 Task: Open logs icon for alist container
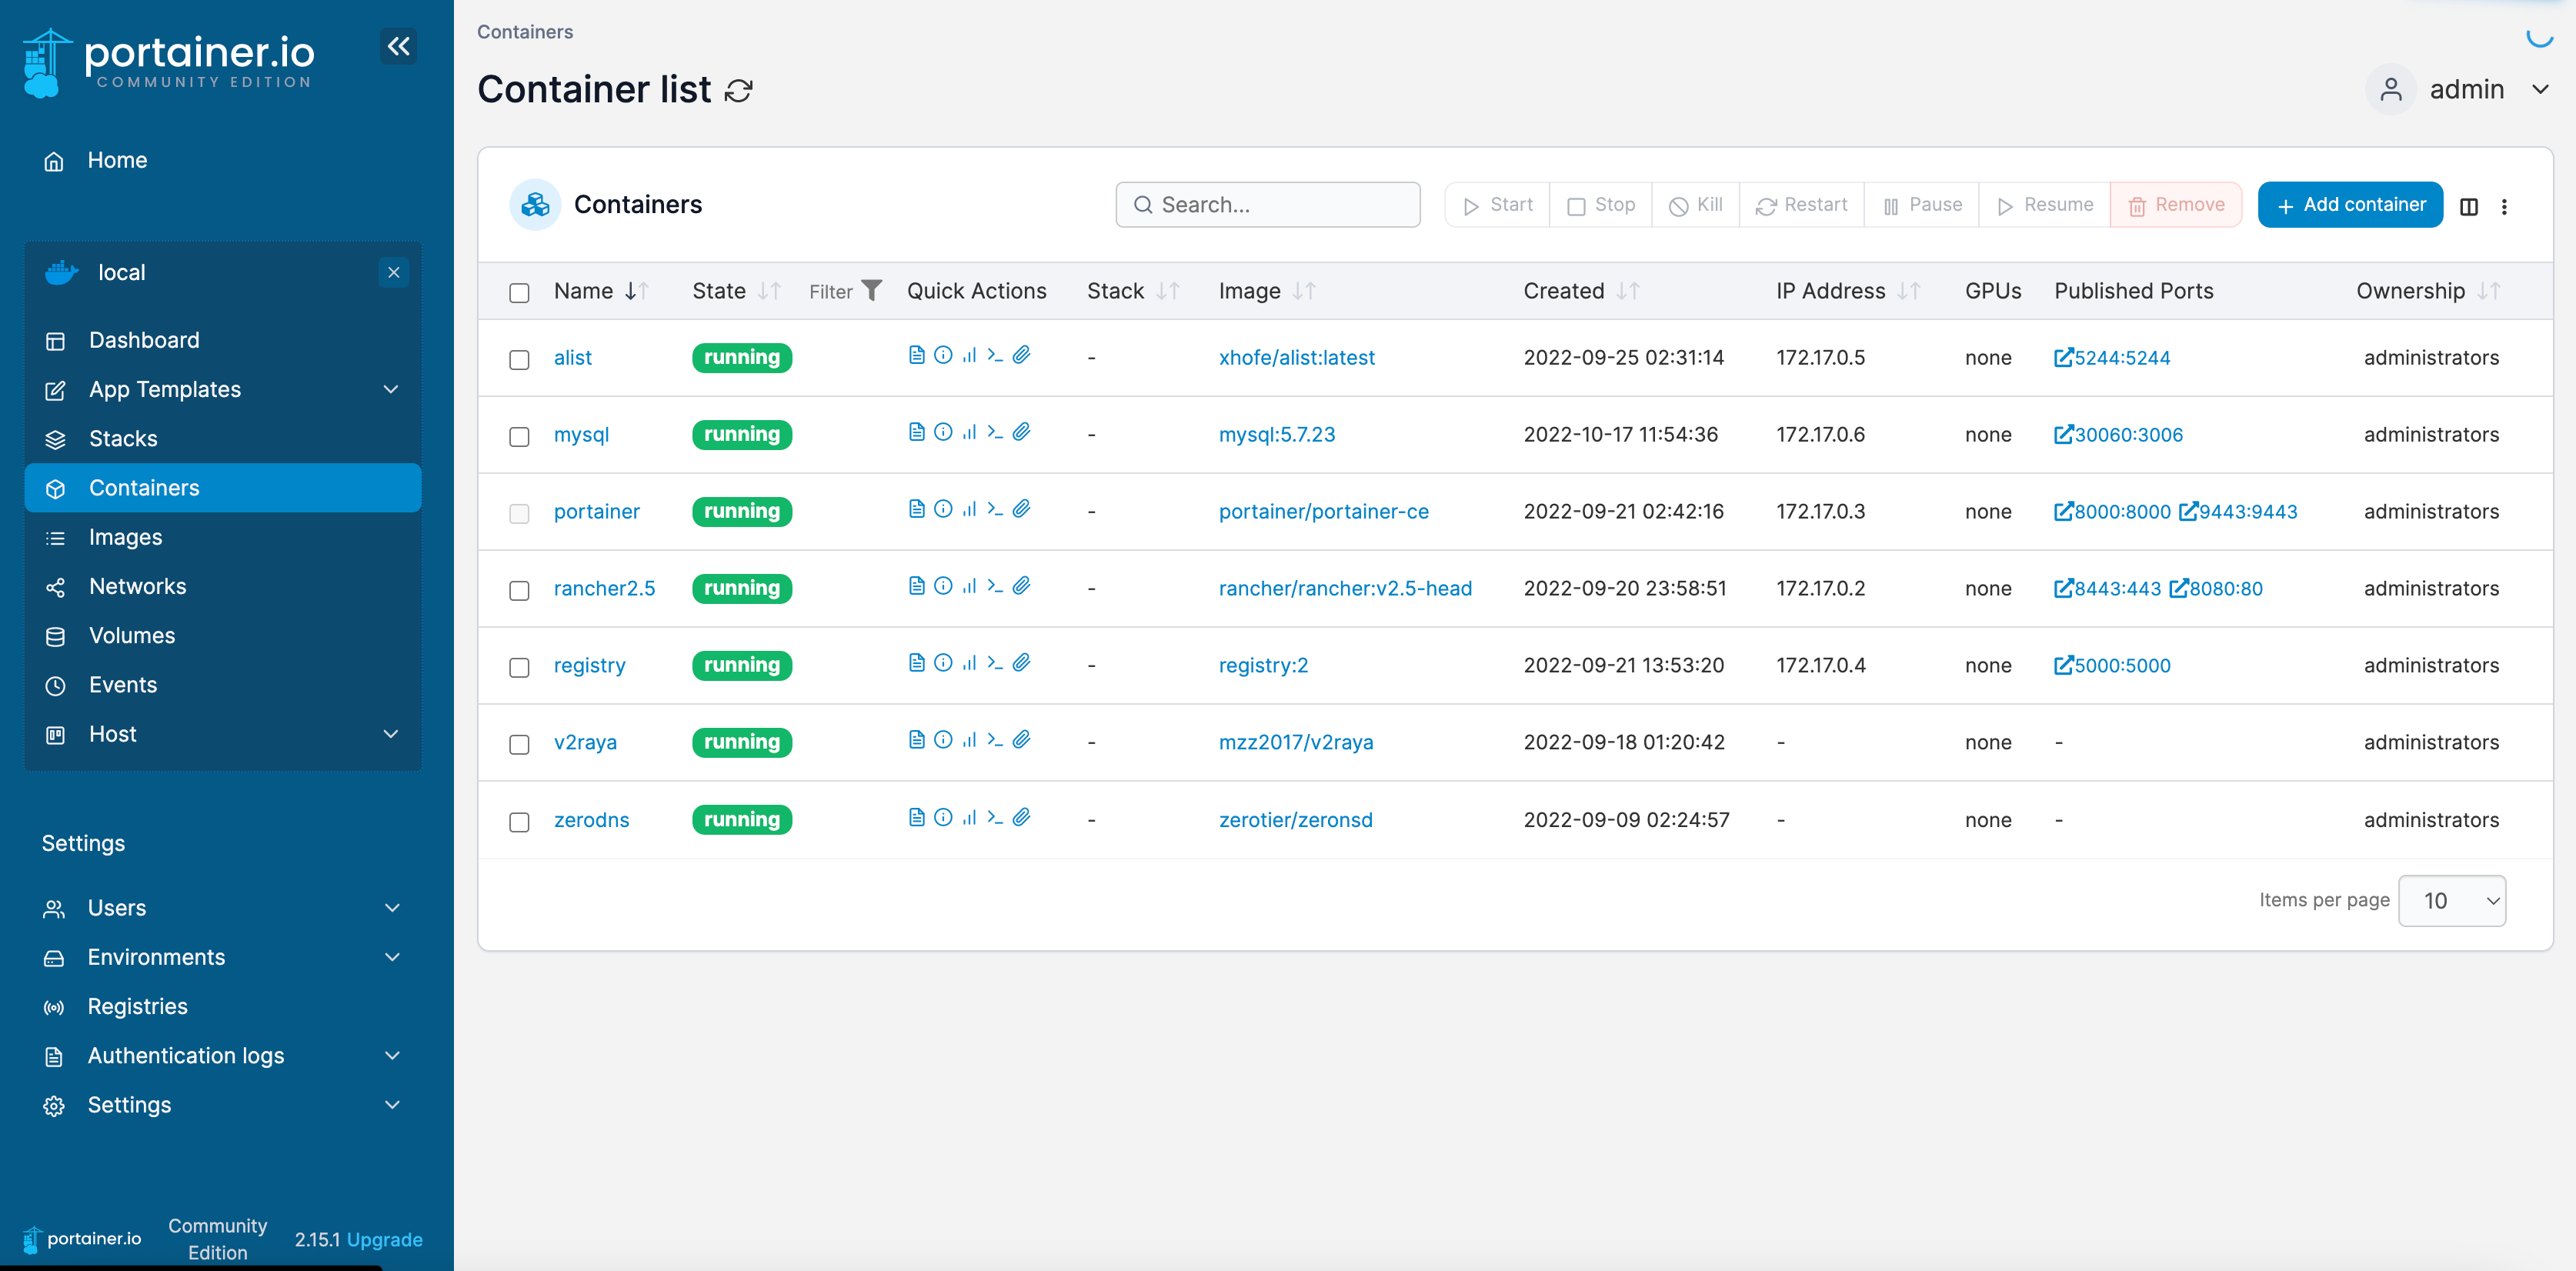pos(916,355)
